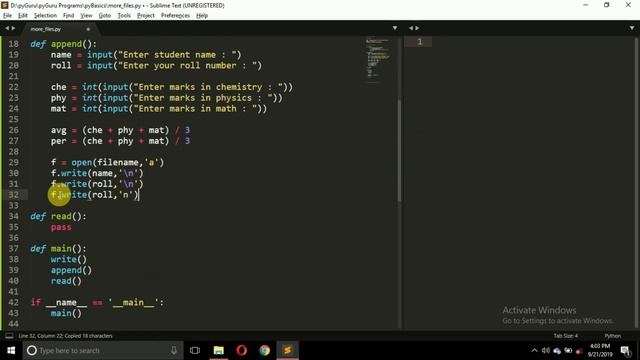
Task: Open Opera browser from taskbar
Action: 242,350
